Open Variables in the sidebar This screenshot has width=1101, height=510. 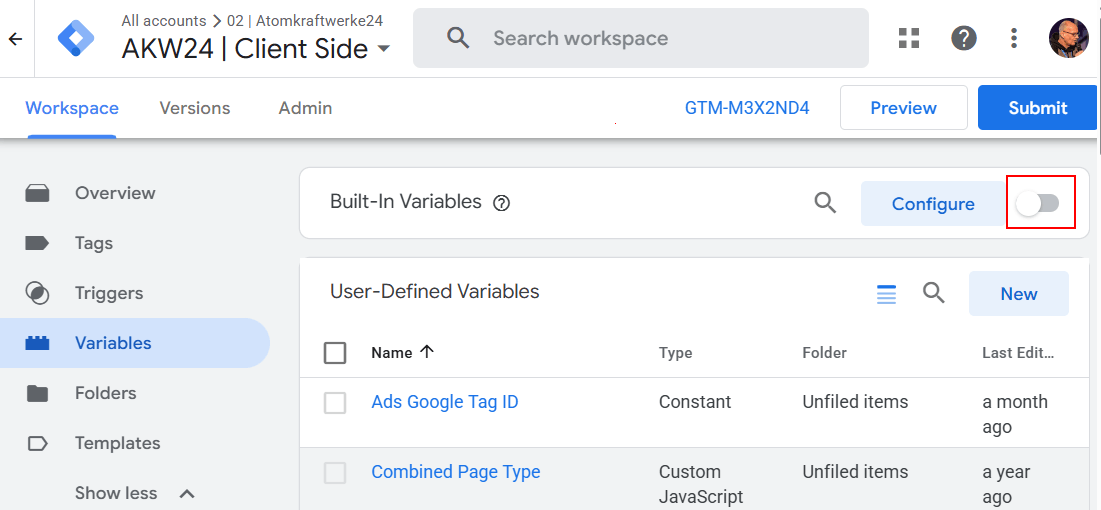(135, 343)
